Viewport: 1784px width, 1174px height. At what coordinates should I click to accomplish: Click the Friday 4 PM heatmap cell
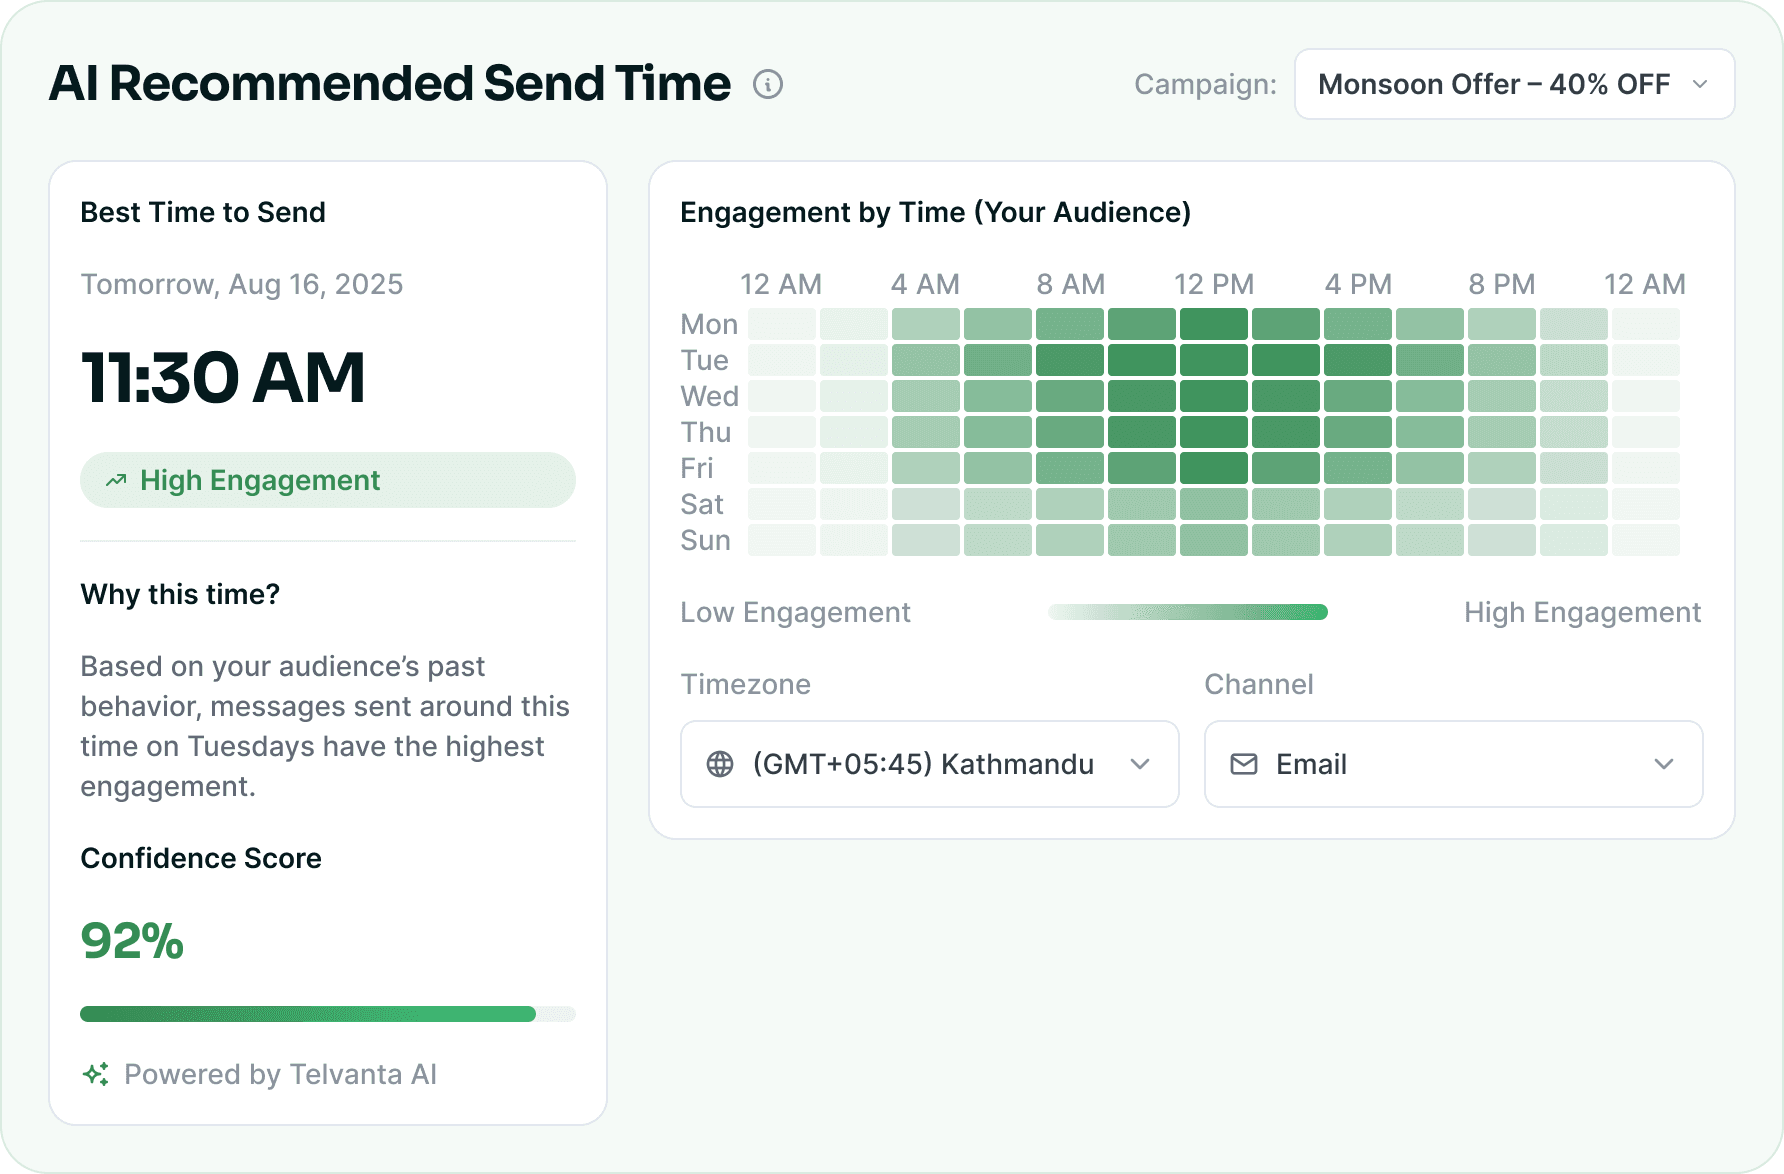click(1358, 468)
